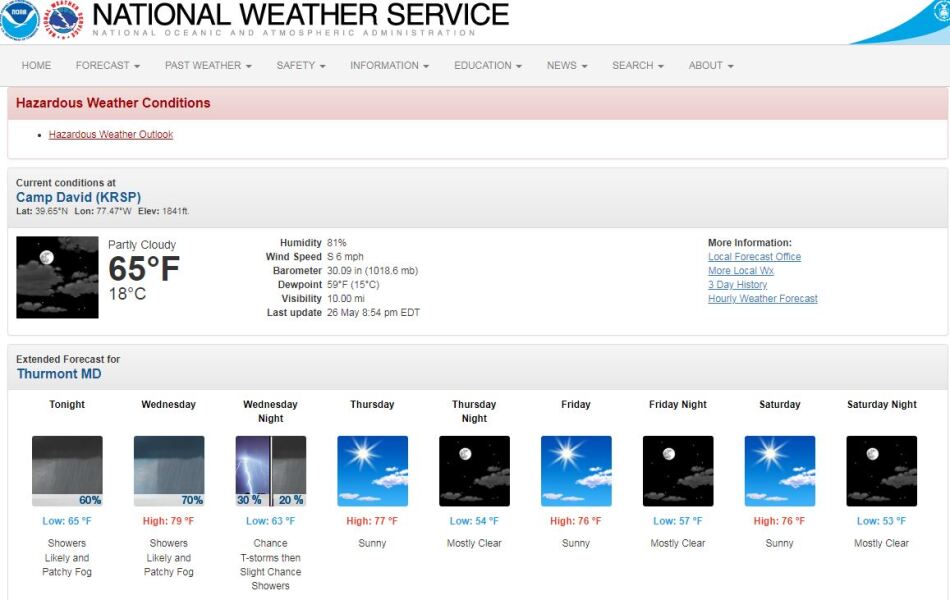Open Wednesday Night thunderstorm forecast icon
This screenshot has height=600, width=950.
tap(271, 471)
